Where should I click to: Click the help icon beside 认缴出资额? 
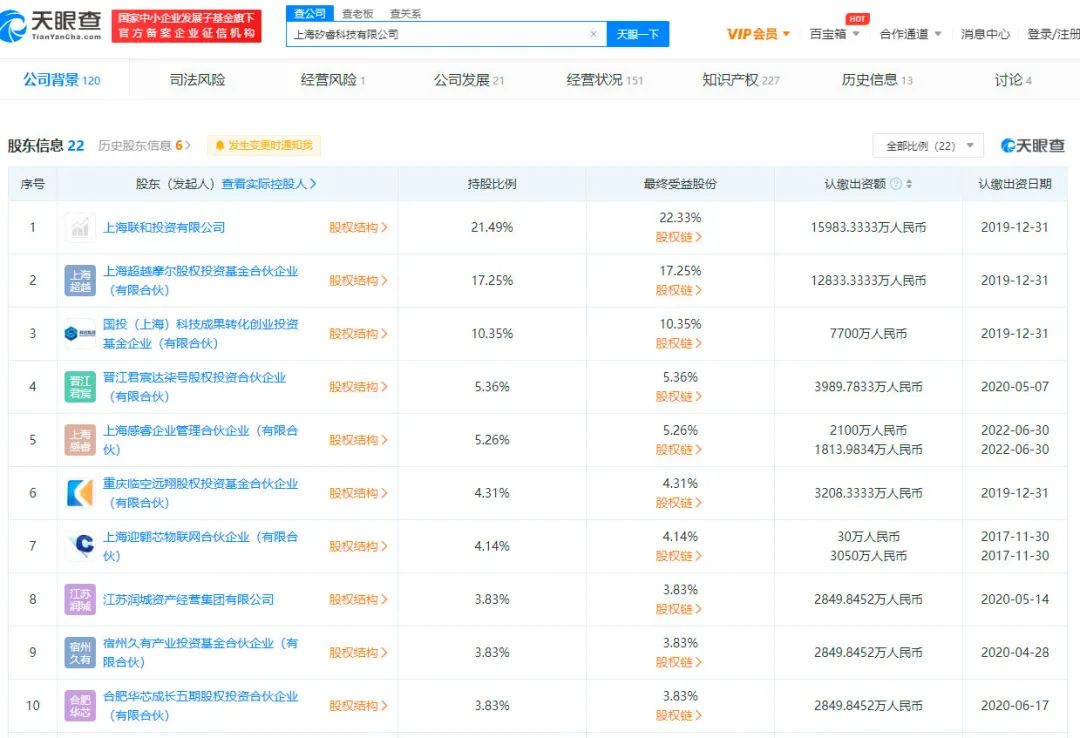895,184
